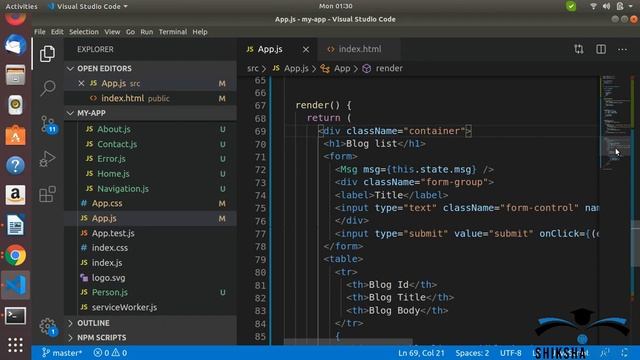640x360 pixels.
Task: Open Contact.js in the explorer
Action: point(150,144)
